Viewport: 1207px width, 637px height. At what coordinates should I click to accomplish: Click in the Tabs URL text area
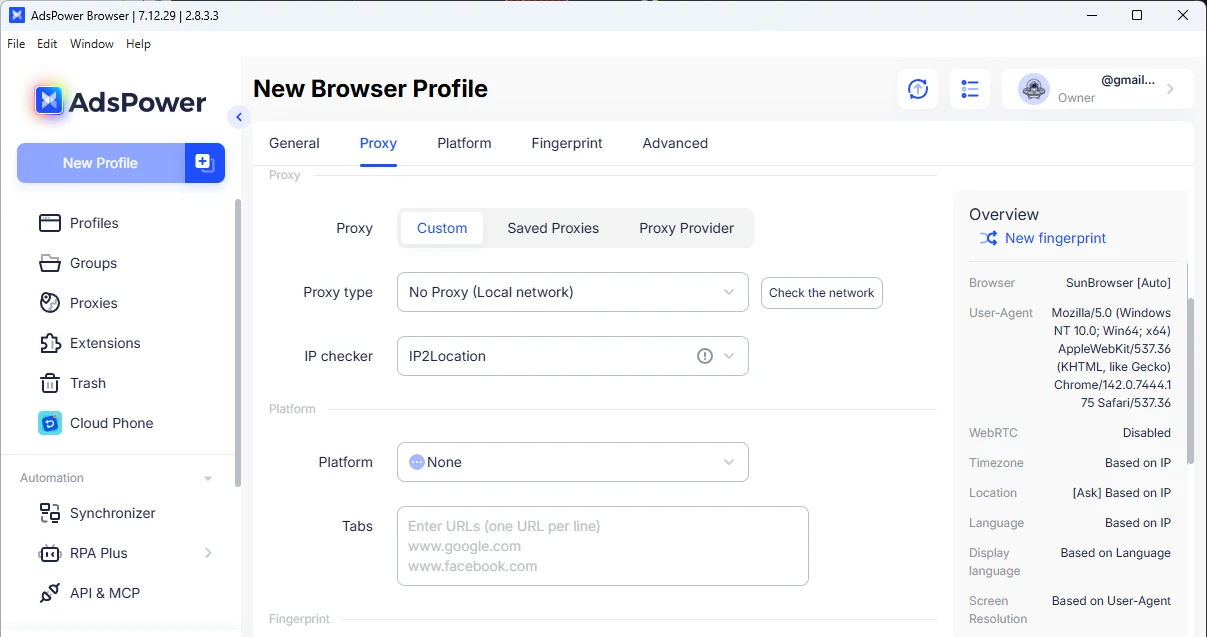tap(602, 546)
